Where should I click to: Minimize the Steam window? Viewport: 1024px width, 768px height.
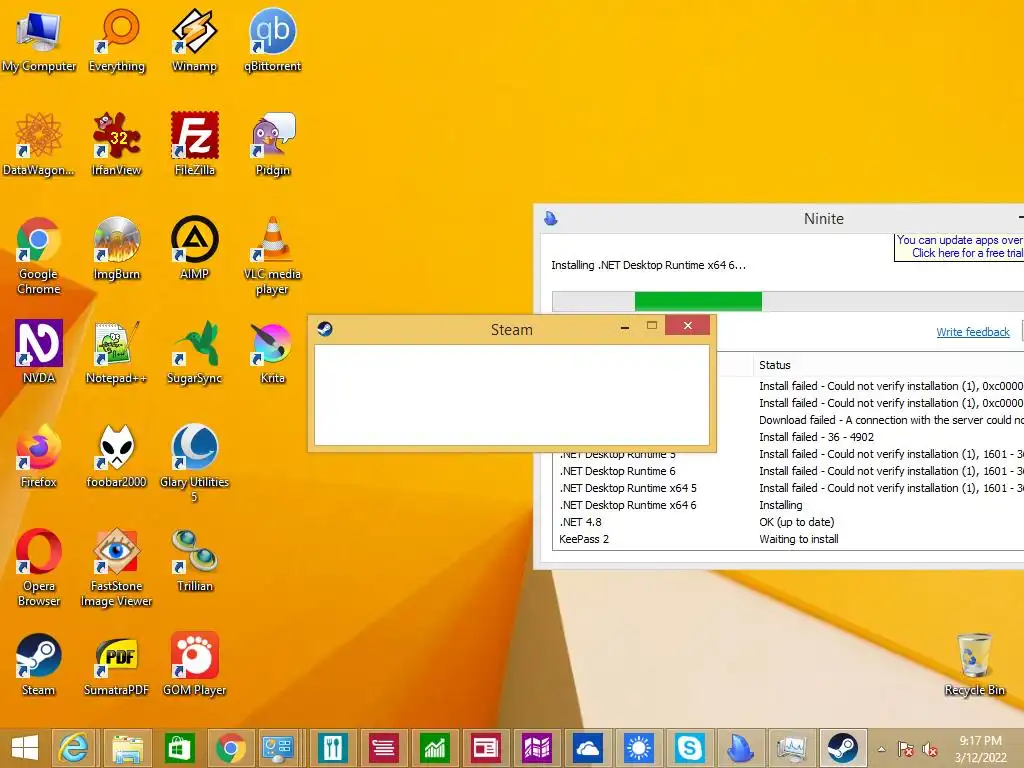pyautogui.click(x=625, y=326)
